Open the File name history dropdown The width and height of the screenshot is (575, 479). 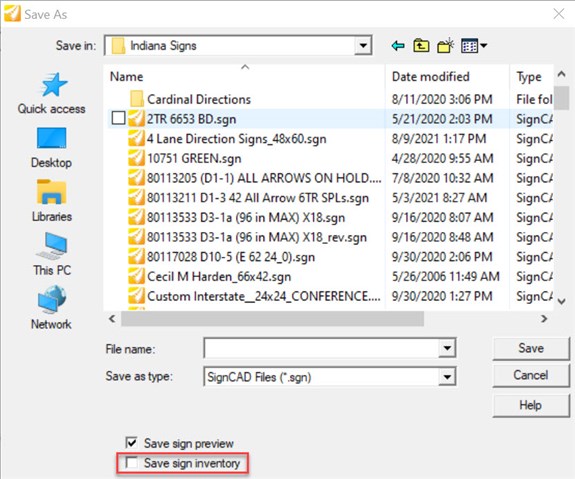[x=447, y=348]
